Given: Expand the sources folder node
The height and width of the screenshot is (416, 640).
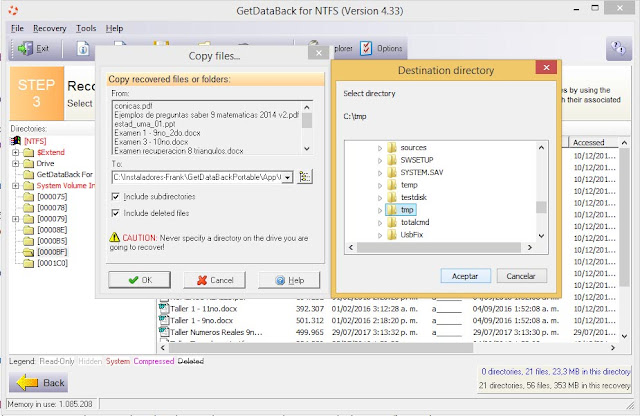Looking at the screenshot, I should point(380,148).
